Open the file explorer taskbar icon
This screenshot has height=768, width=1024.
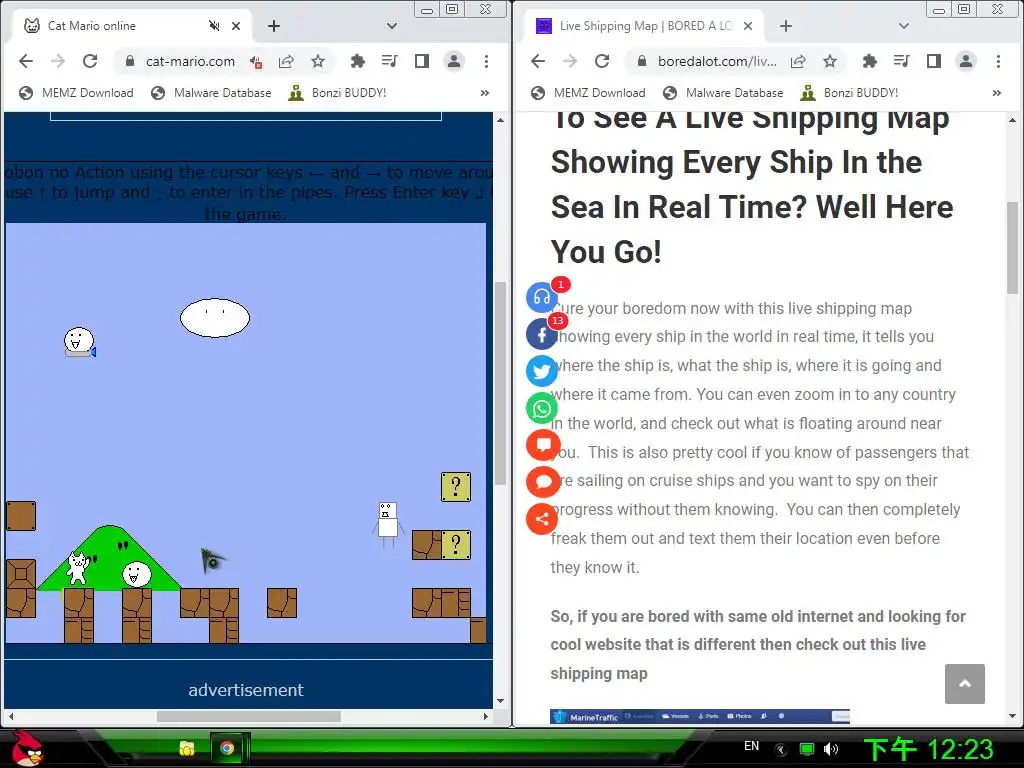(187, 748)
